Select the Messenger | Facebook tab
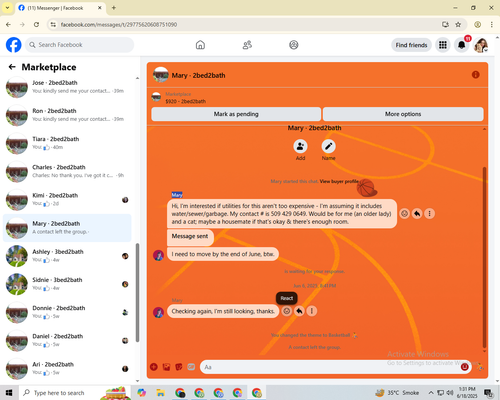 60,8
